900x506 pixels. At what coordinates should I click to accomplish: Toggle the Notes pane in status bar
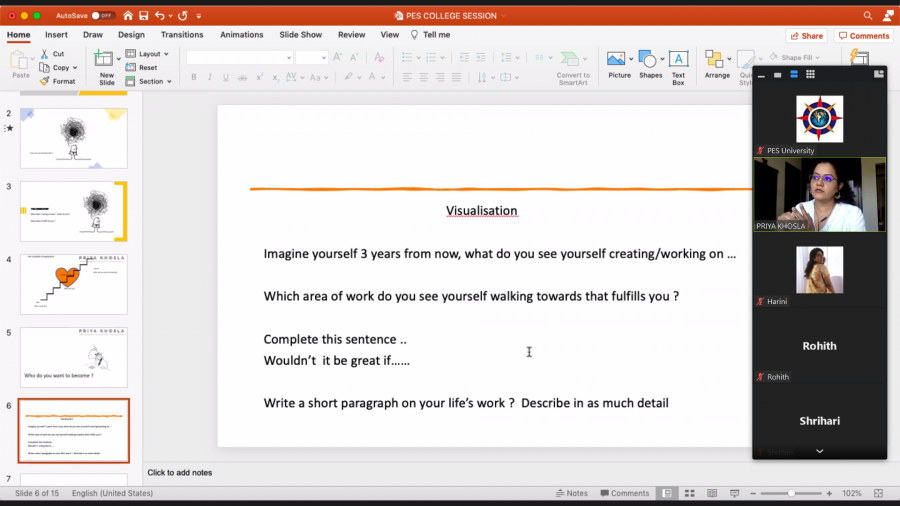coord(571,493)
